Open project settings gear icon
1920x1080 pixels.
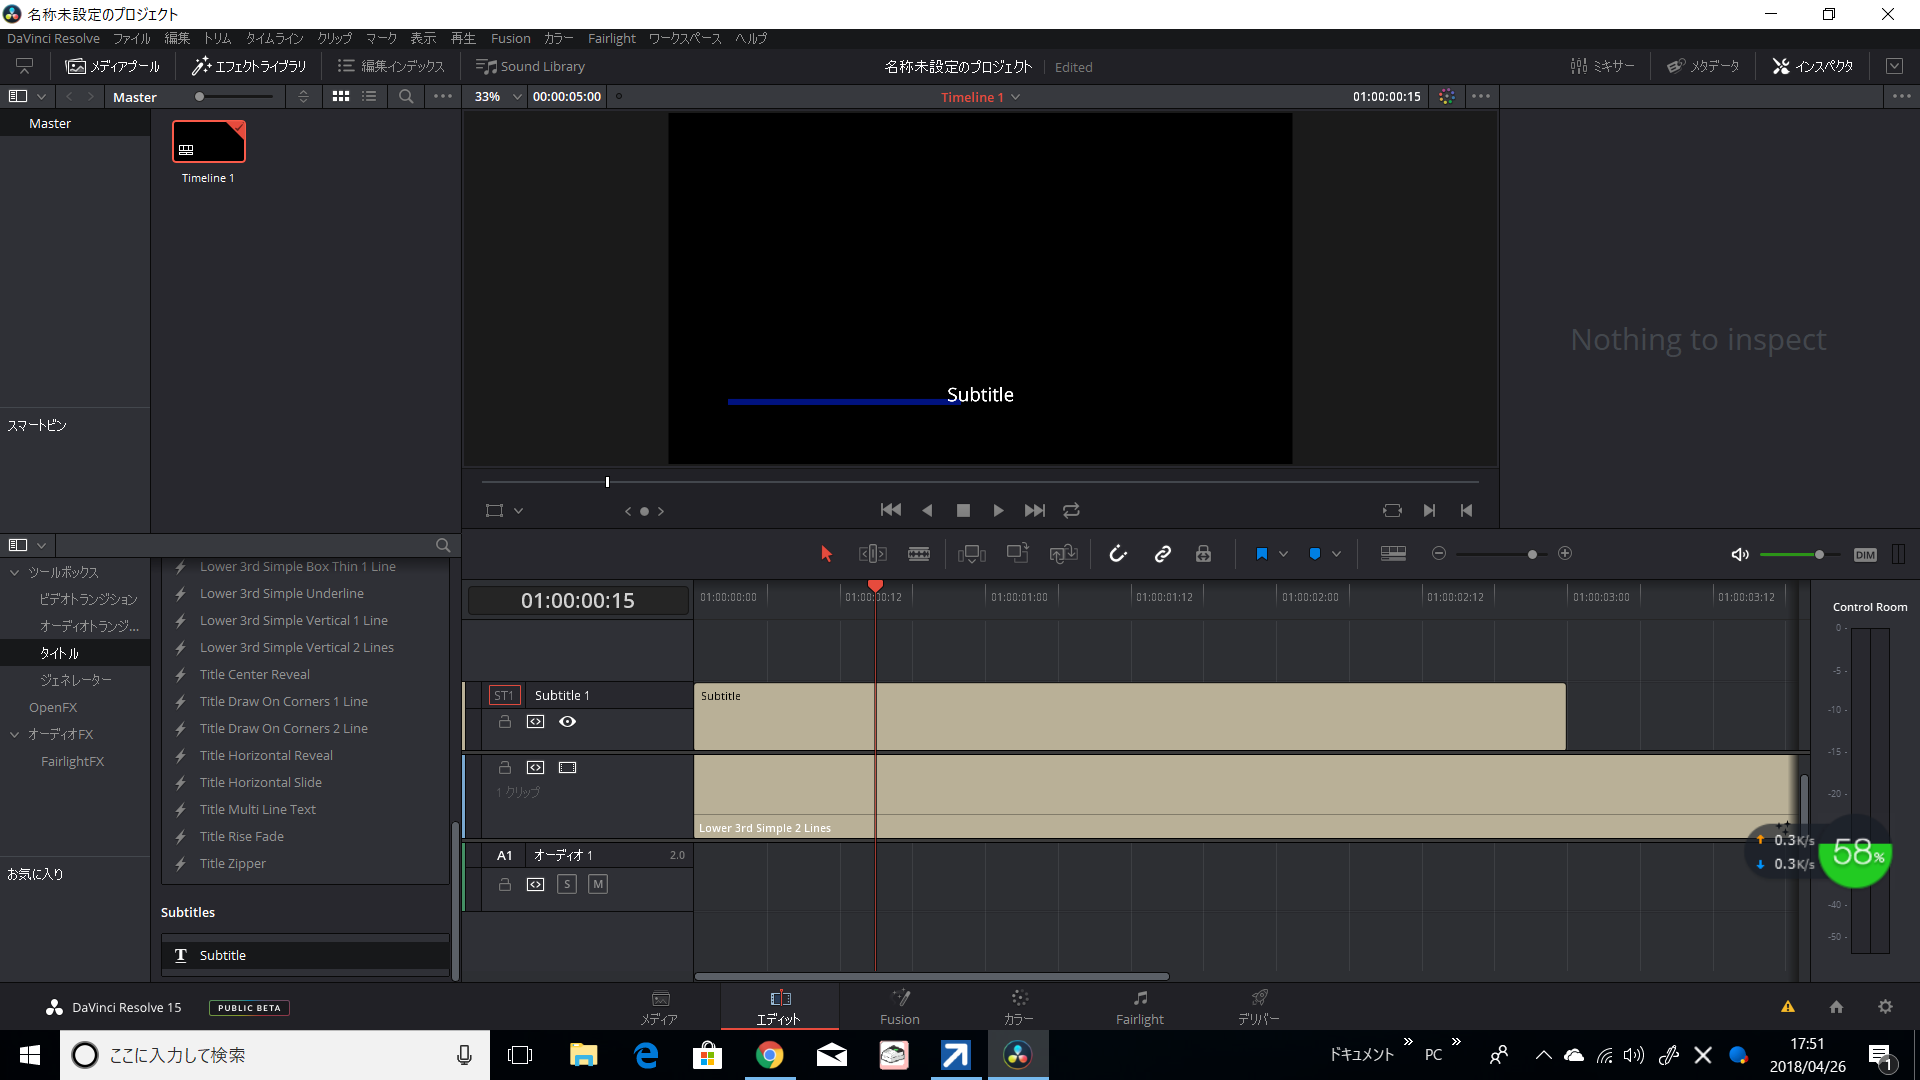click(x=1885, y=1007)
